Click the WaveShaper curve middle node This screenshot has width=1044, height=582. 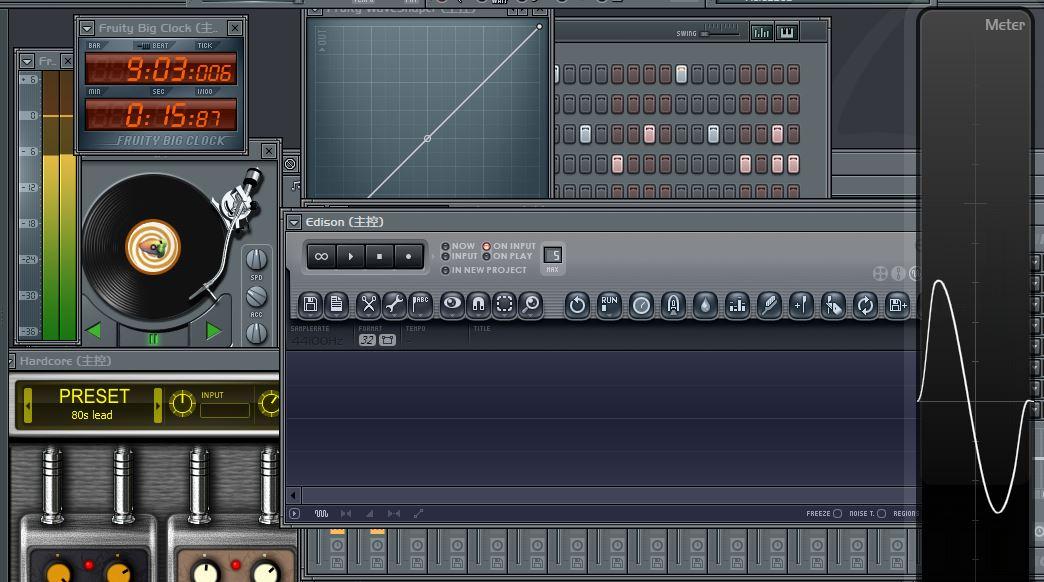pyautogui.click(x=427, y=139)
